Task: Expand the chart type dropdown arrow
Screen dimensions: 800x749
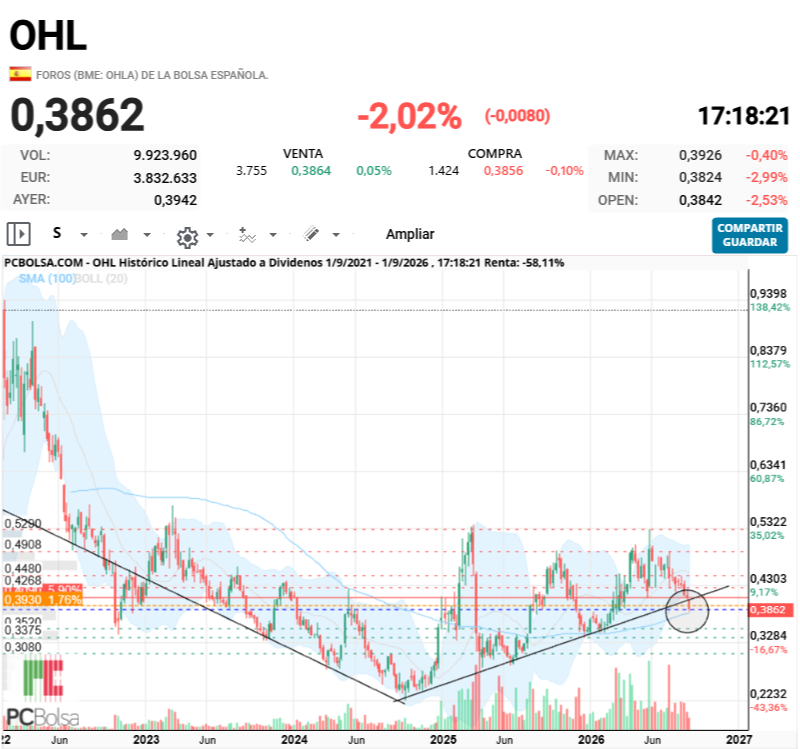Action: tap(147, 235)
